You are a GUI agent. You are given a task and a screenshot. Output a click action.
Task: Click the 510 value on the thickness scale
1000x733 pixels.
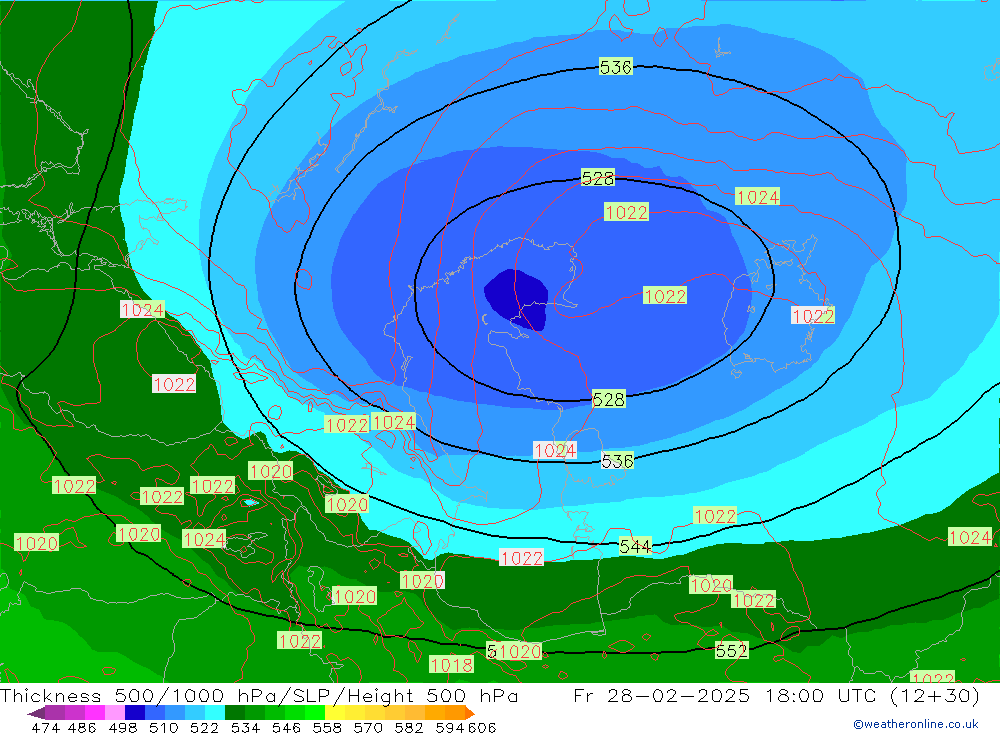click(164, 727)
